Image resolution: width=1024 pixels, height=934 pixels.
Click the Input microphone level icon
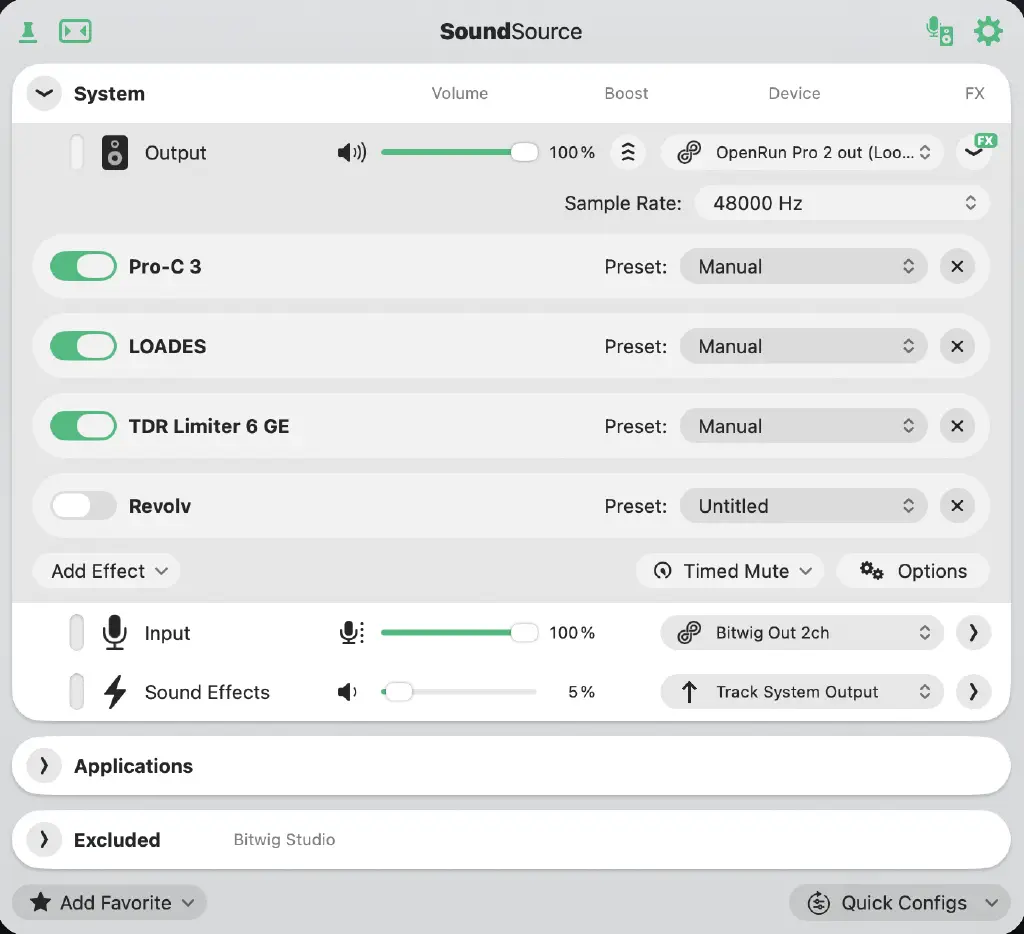coord(351,633)
